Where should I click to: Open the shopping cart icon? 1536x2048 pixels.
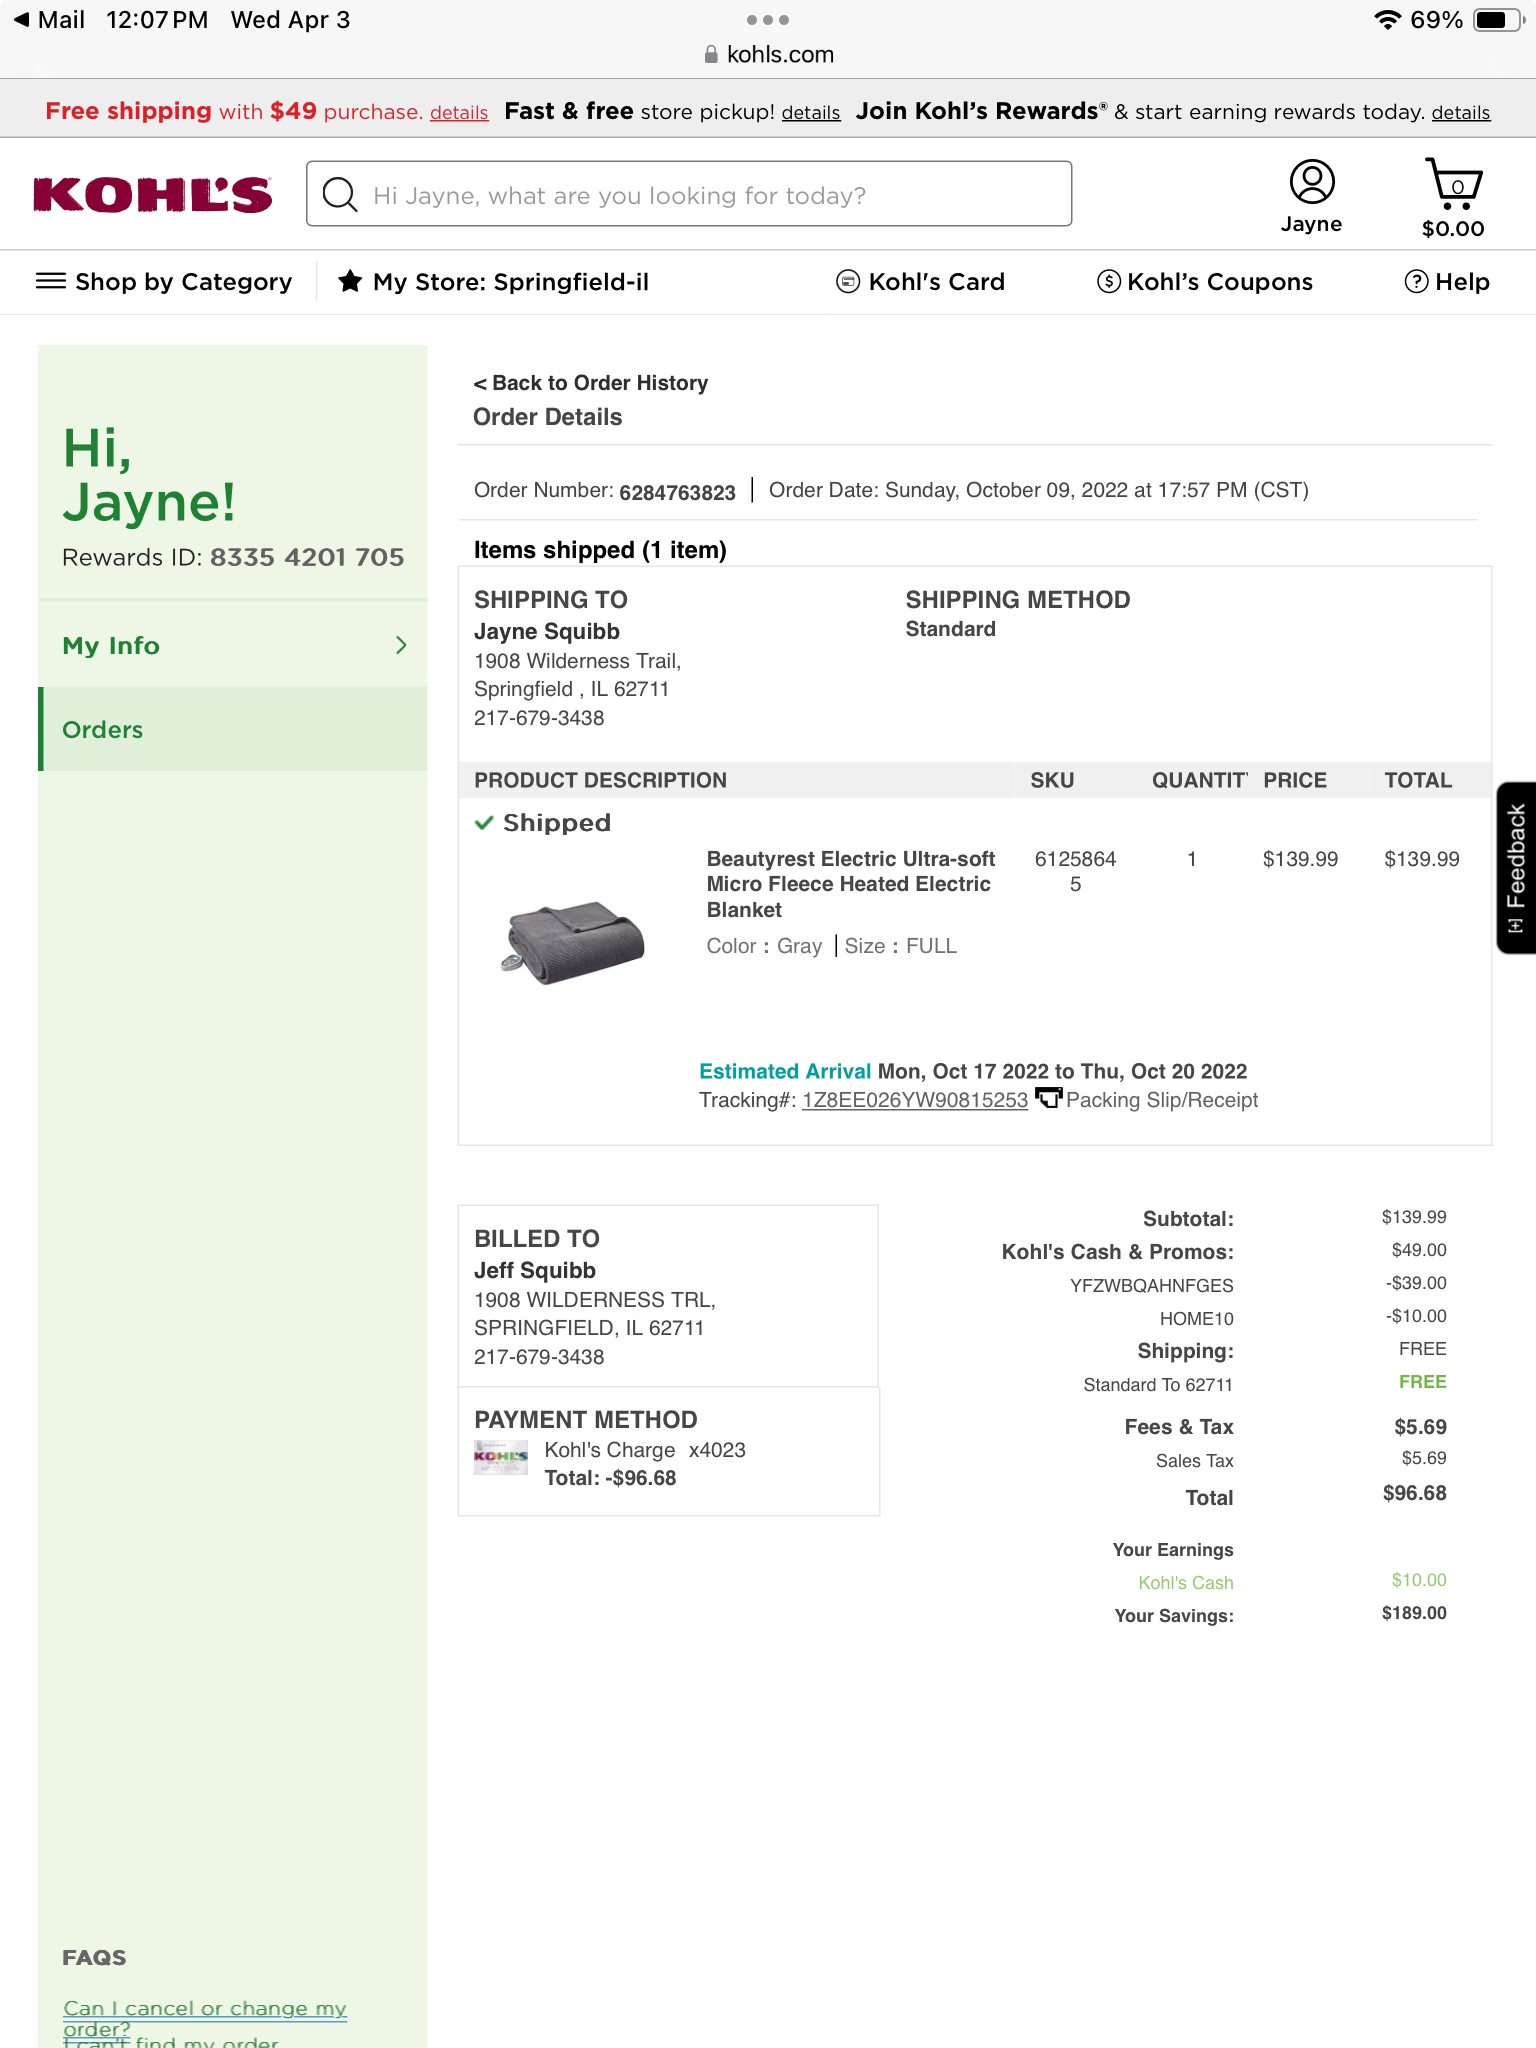pyautogui.click(x=1453, y=184)
